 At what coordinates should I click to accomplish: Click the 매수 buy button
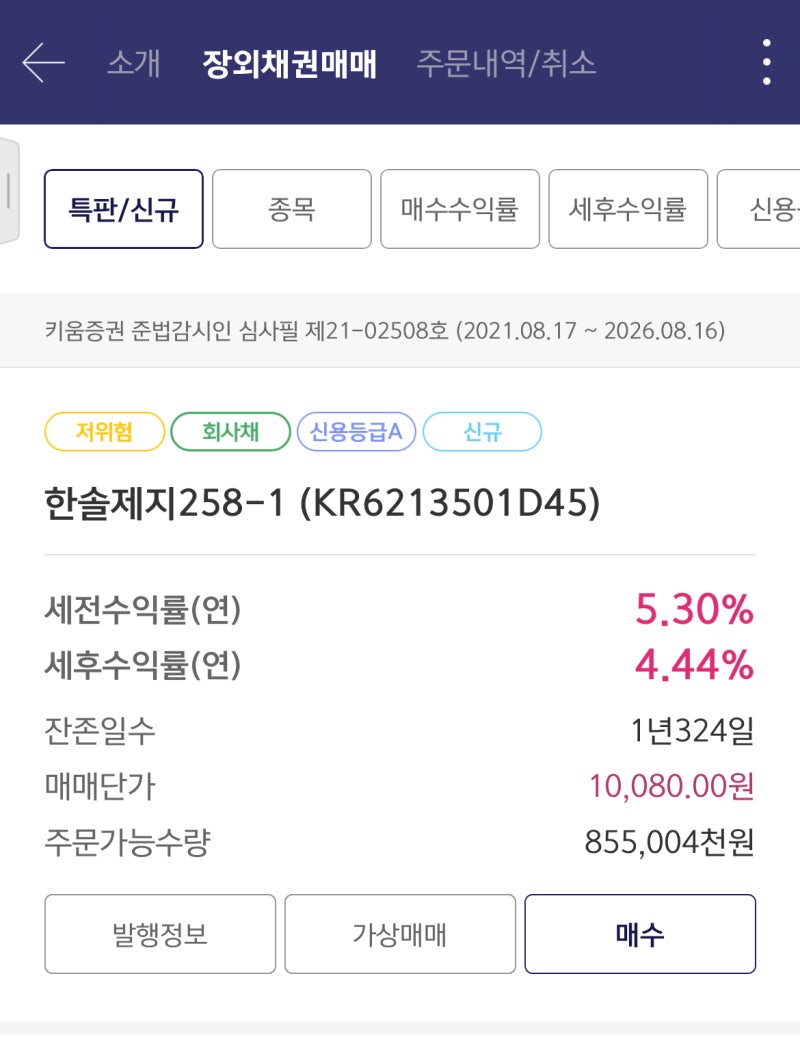coord(640,934)
